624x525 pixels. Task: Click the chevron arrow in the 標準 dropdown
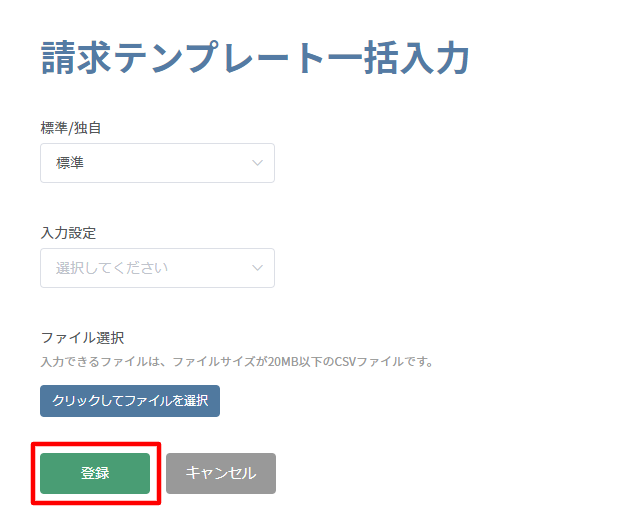pos(257,163)
